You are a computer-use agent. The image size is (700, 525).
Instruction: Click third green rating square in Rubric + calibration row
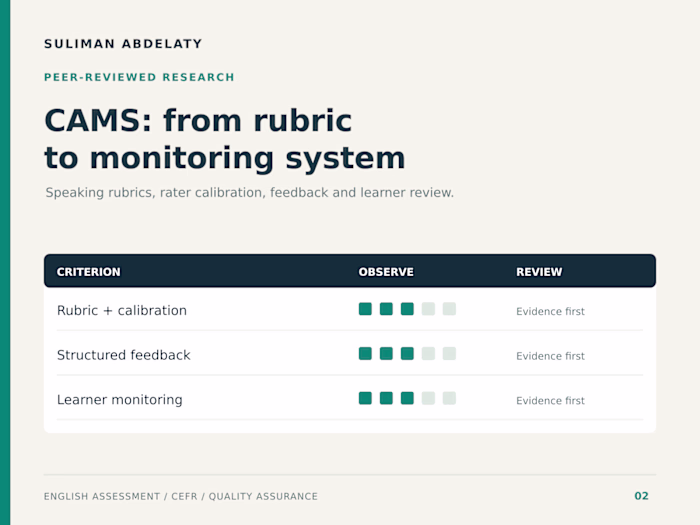coord(407,309)
